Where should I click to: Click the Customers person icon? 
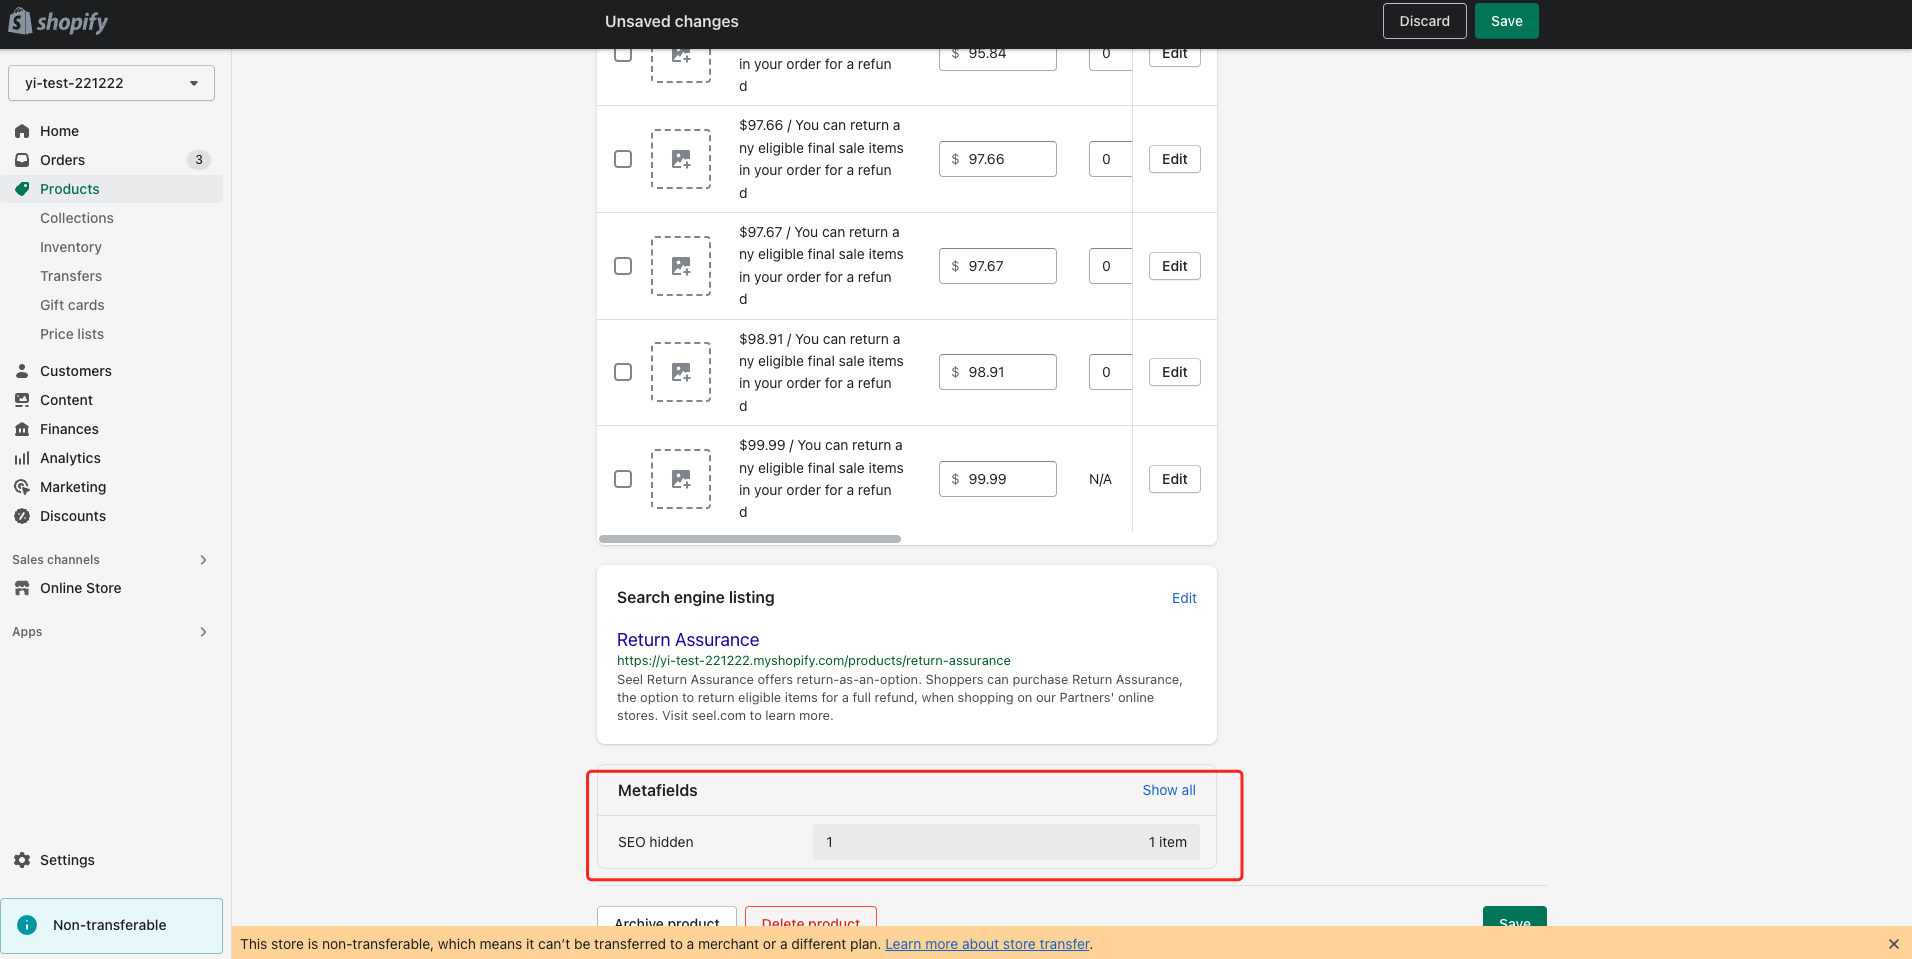pyautogui.click(x=22, y=371)
